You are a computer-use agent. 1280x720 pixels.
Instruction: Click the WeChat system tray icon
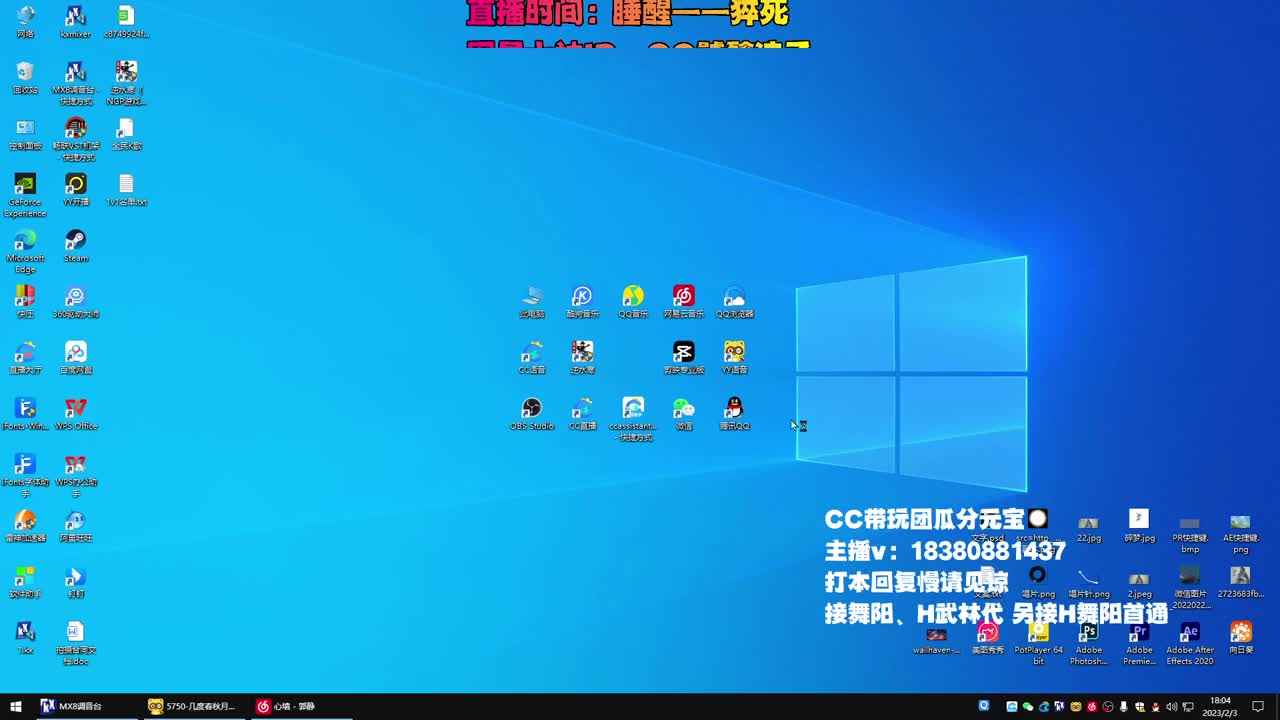1028,707
